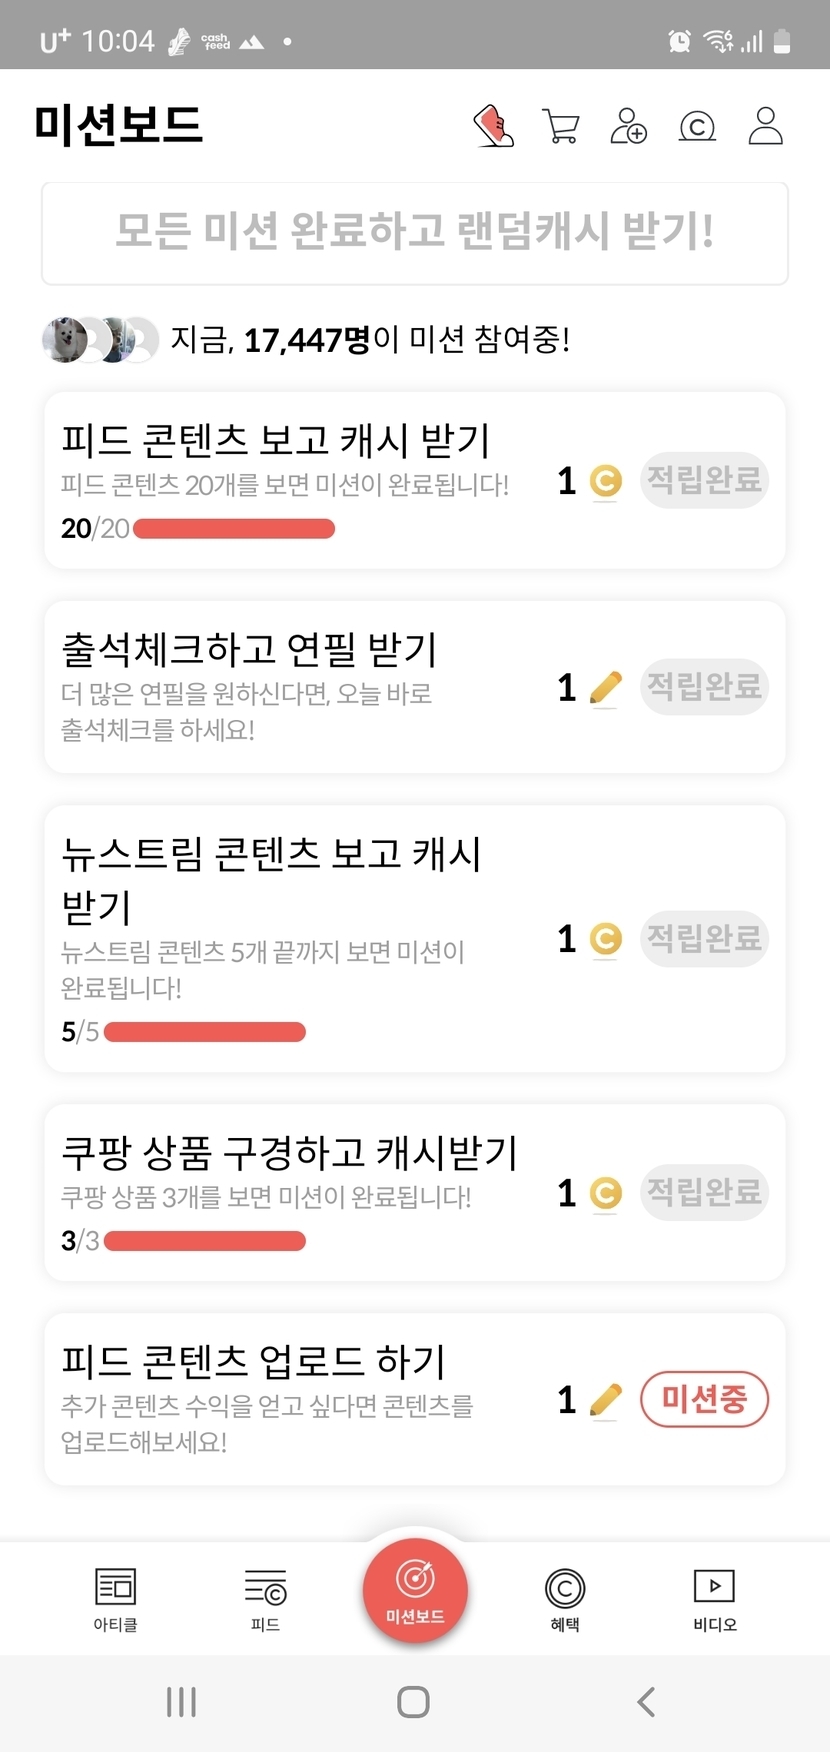Image resolution: width=830 pixels, height=1752 pixels.
Task: Tap the red 미션보드 center button
Action: [x=415, y=1590]
